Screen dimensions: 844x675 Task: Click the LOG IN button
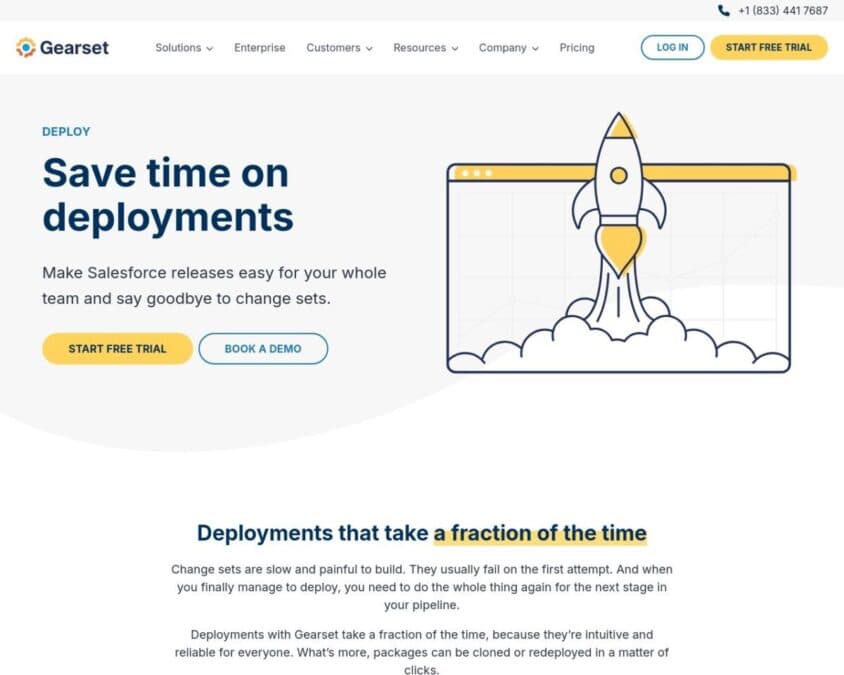tap(672, 47)
